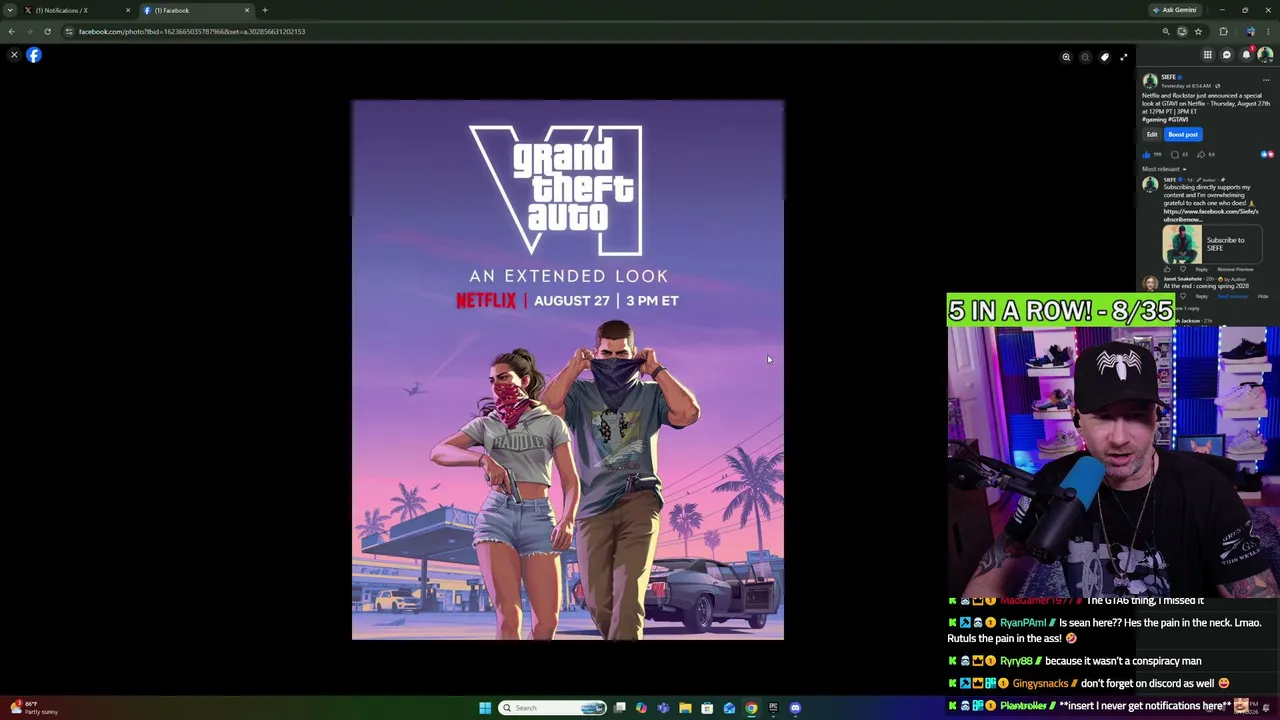Reload the current page
The width and height of the screenshot is (1280, 720).
click(47, 31)
